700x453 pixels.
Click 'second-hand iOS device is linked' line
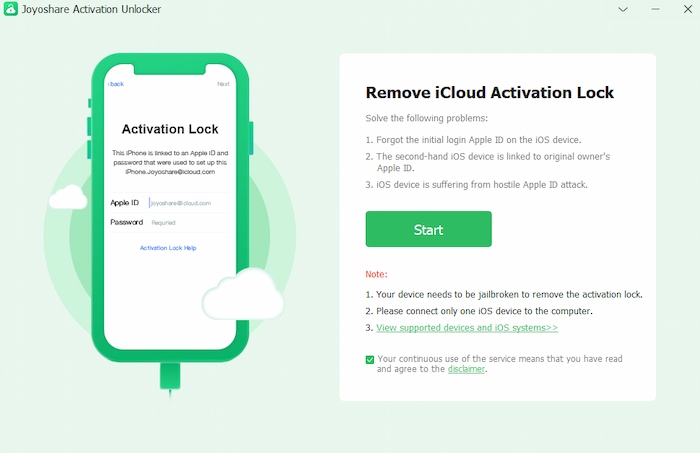pos(488,162)
